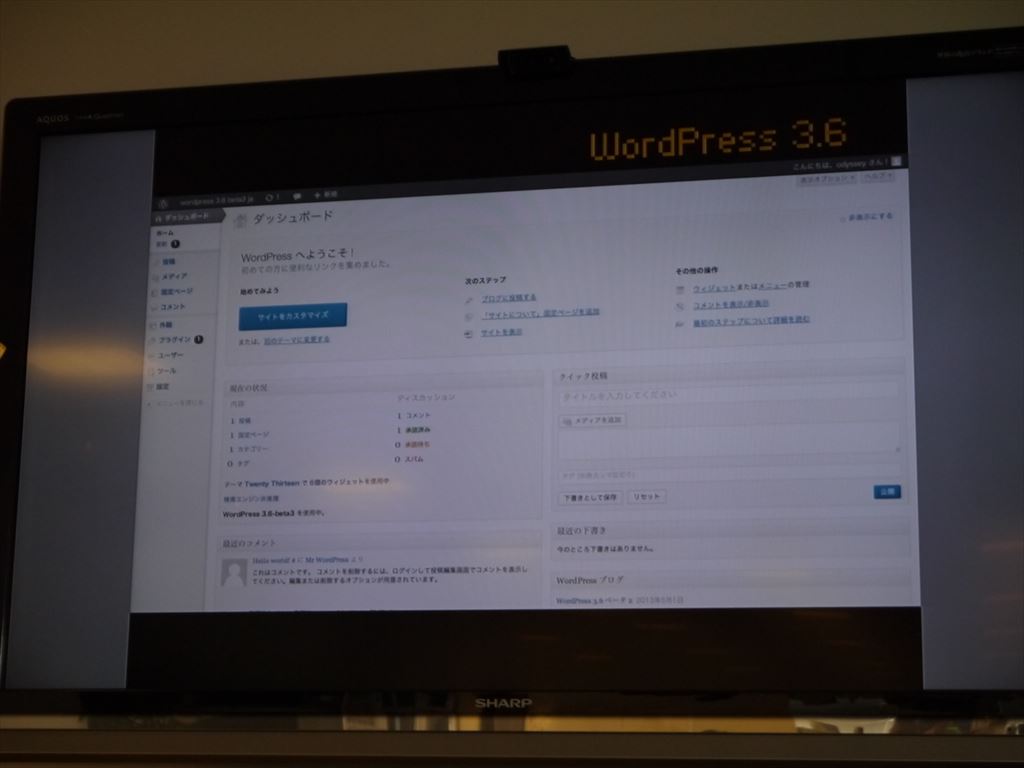Click the コメントを表示/非表示 link

(x=731, y=304)
